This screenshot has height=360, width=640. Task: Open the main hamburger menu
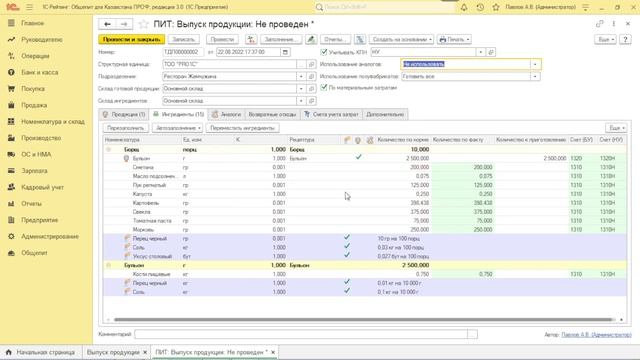coord(29,7)
